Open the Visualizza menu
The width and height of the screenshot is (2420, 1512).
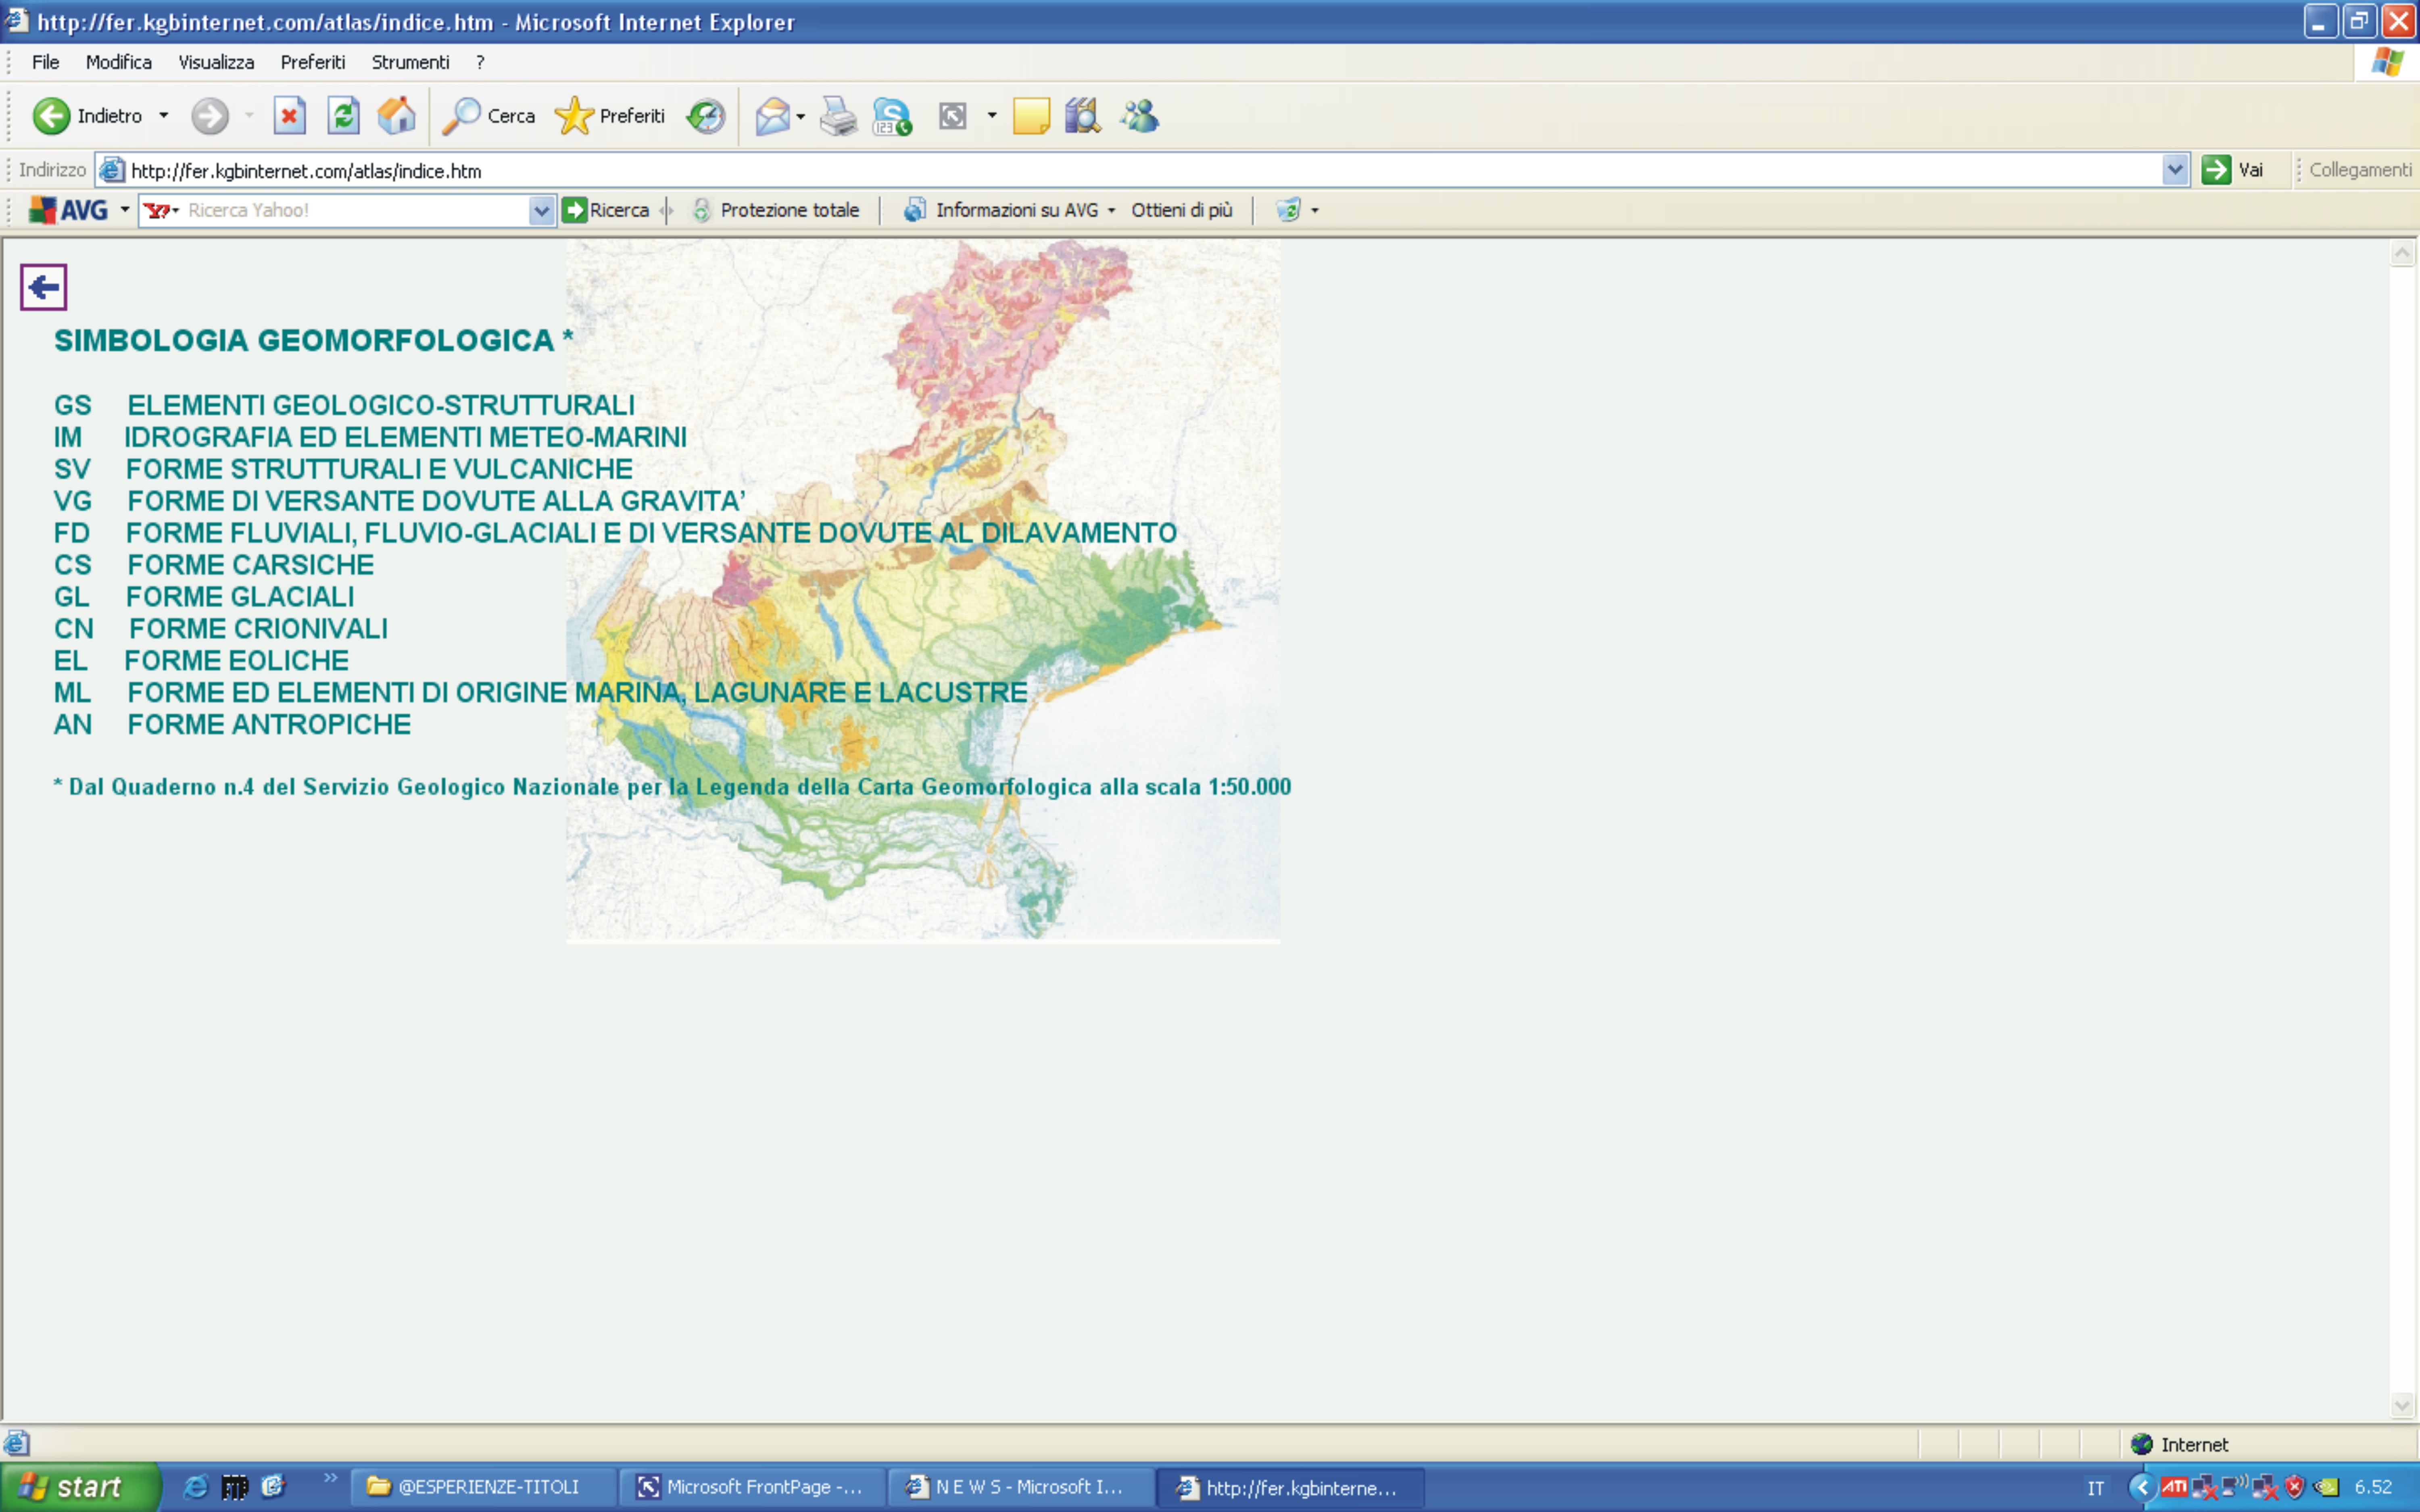pyautogui.click(x=216, y=62)
